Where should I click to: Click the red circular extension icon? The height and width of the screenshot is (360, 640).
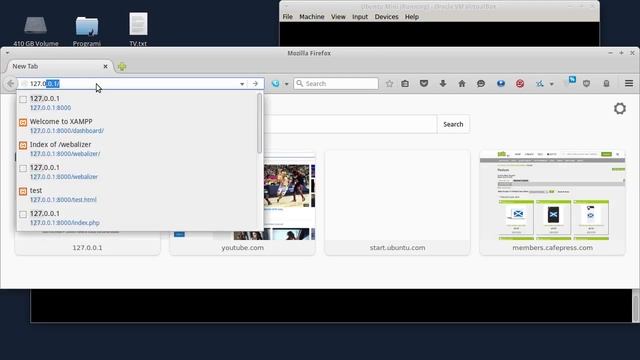(x=520, y=84)
